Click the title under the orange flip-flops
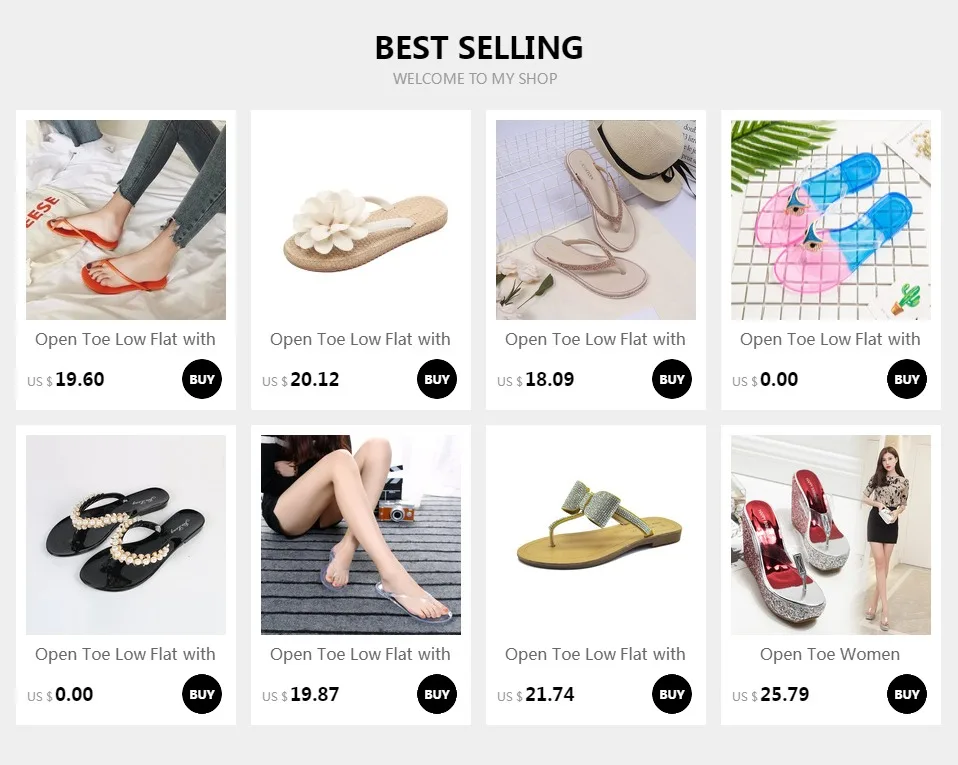958x765 pixels. pyautogui.click(x=125, y=339)
